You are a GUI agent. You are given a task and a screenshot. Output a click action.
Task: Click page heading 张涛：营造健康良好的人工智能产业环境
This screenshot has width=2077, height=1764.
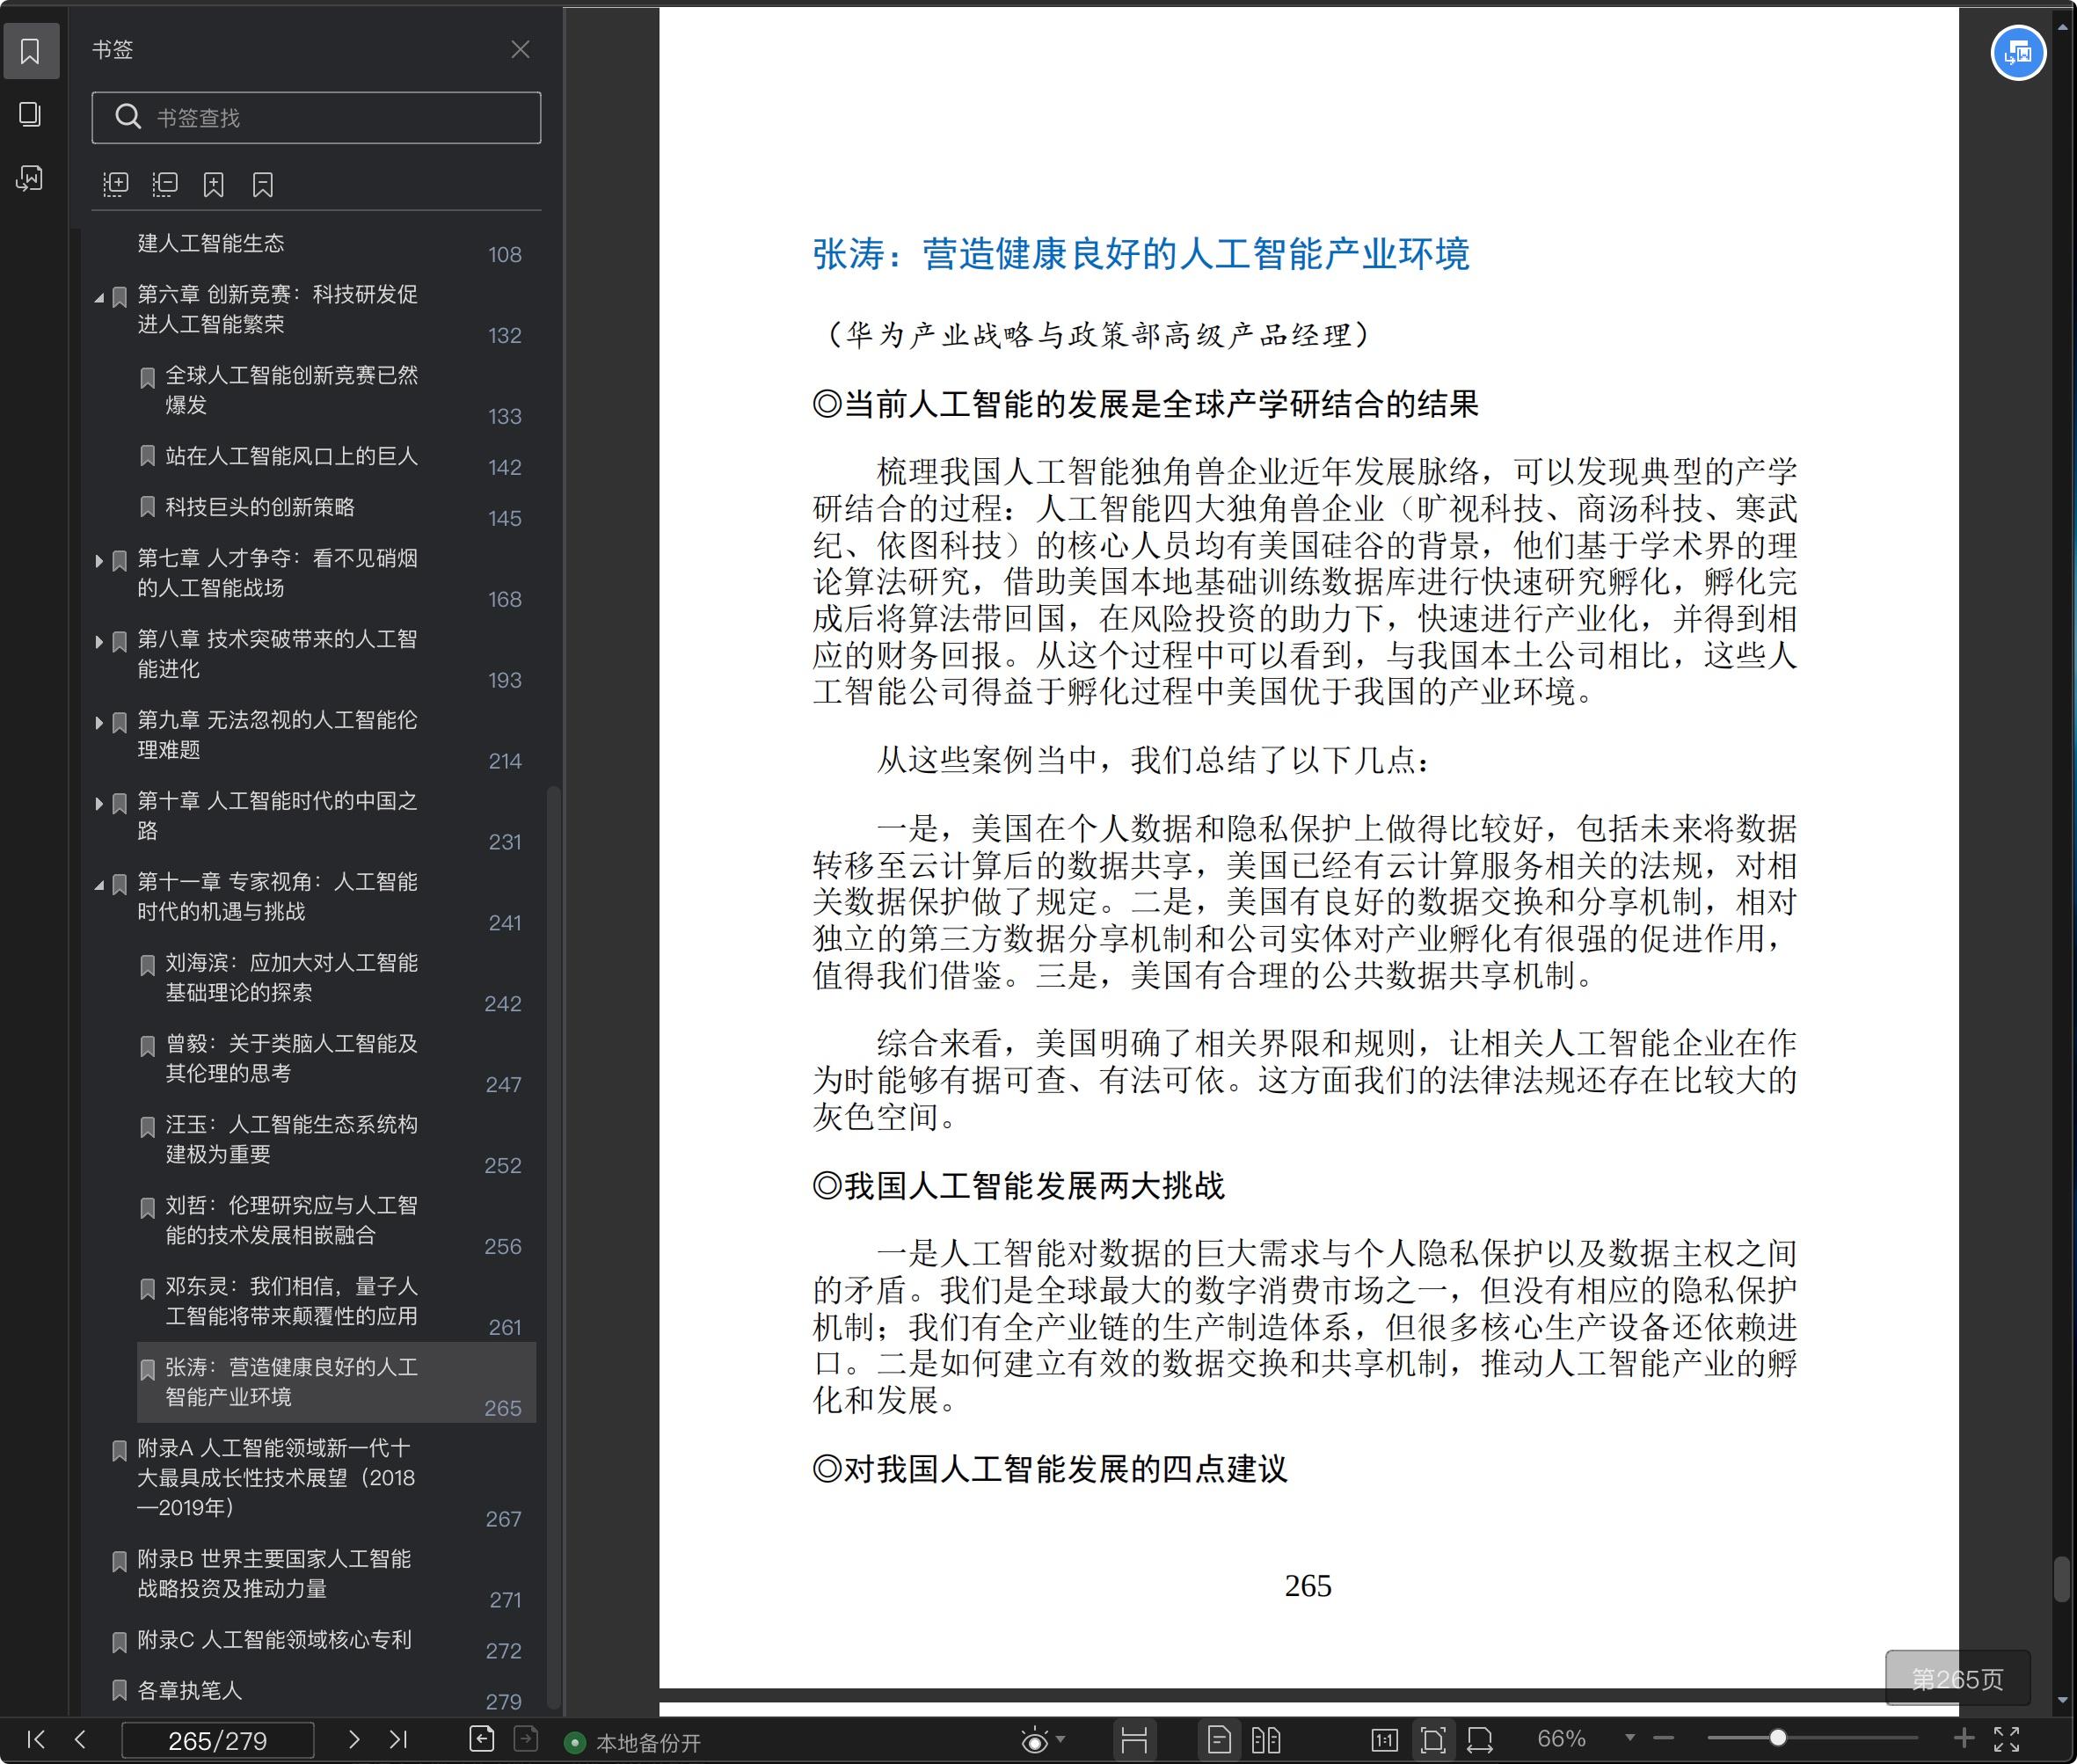pyautogui.click(x=1141, y=254)
